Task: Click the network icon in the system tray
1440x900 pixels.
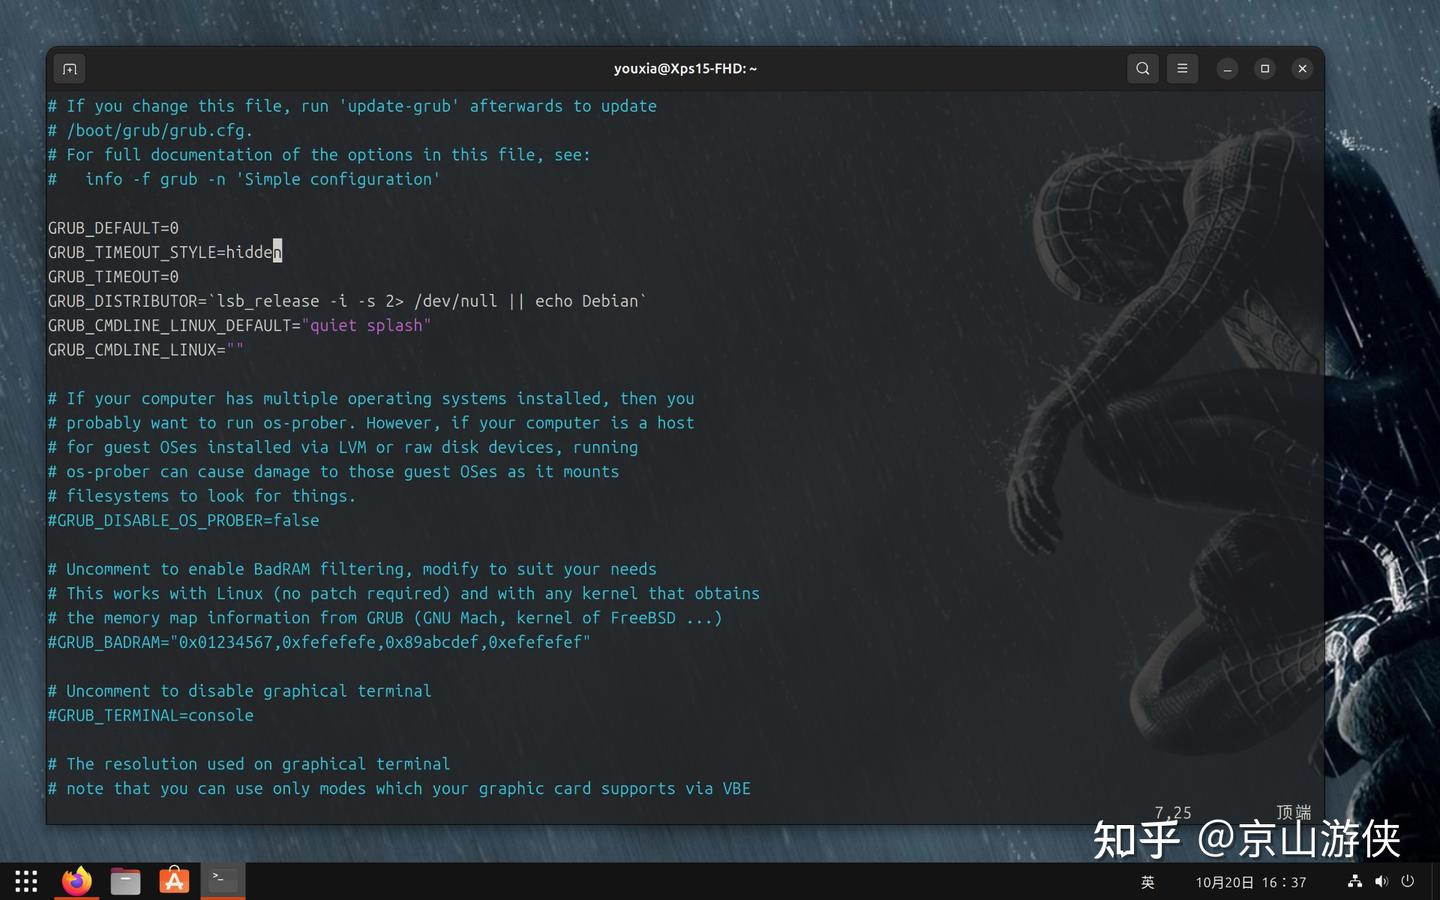Action: [x=1354, y=883]
